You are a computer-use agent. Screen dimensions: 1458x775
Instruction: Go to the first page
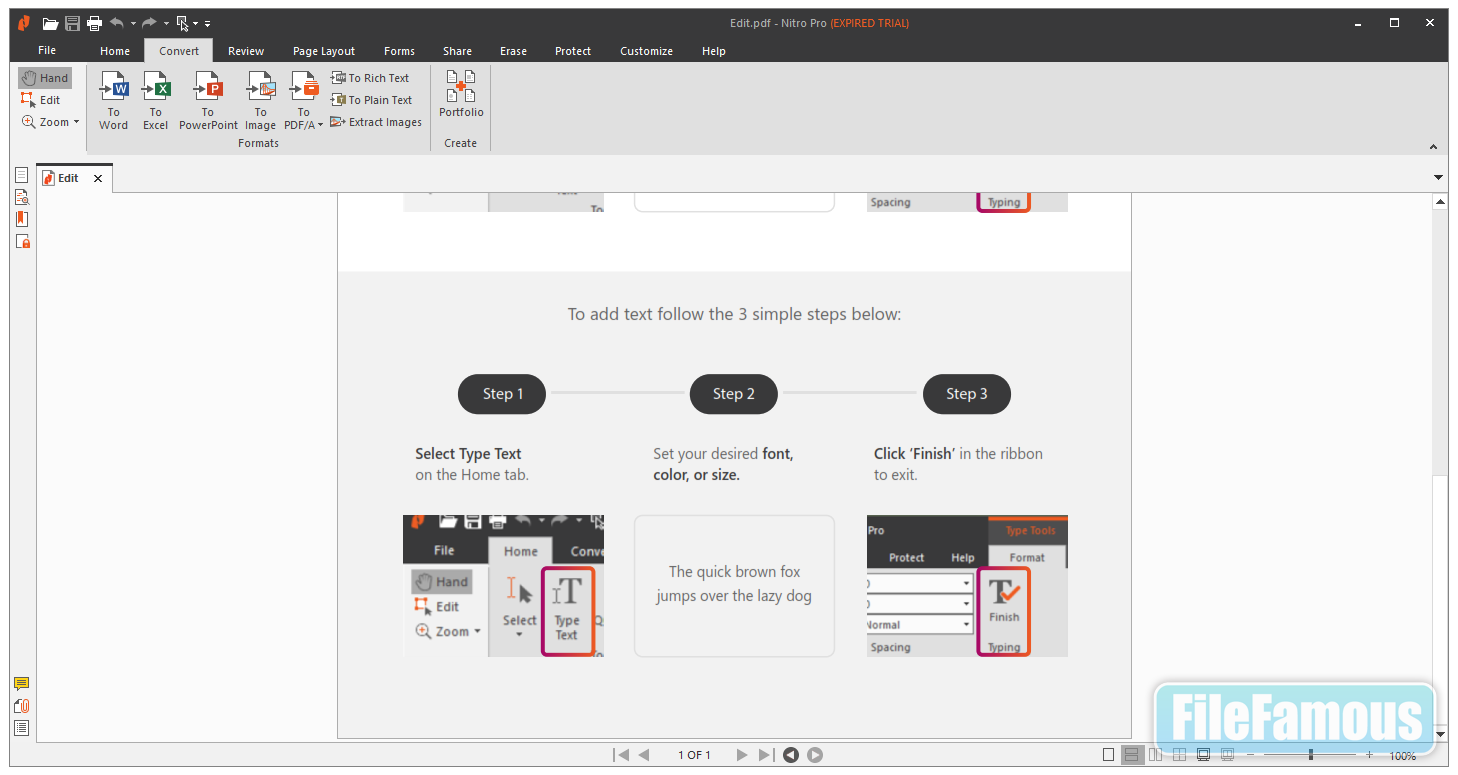pos(621,755)
